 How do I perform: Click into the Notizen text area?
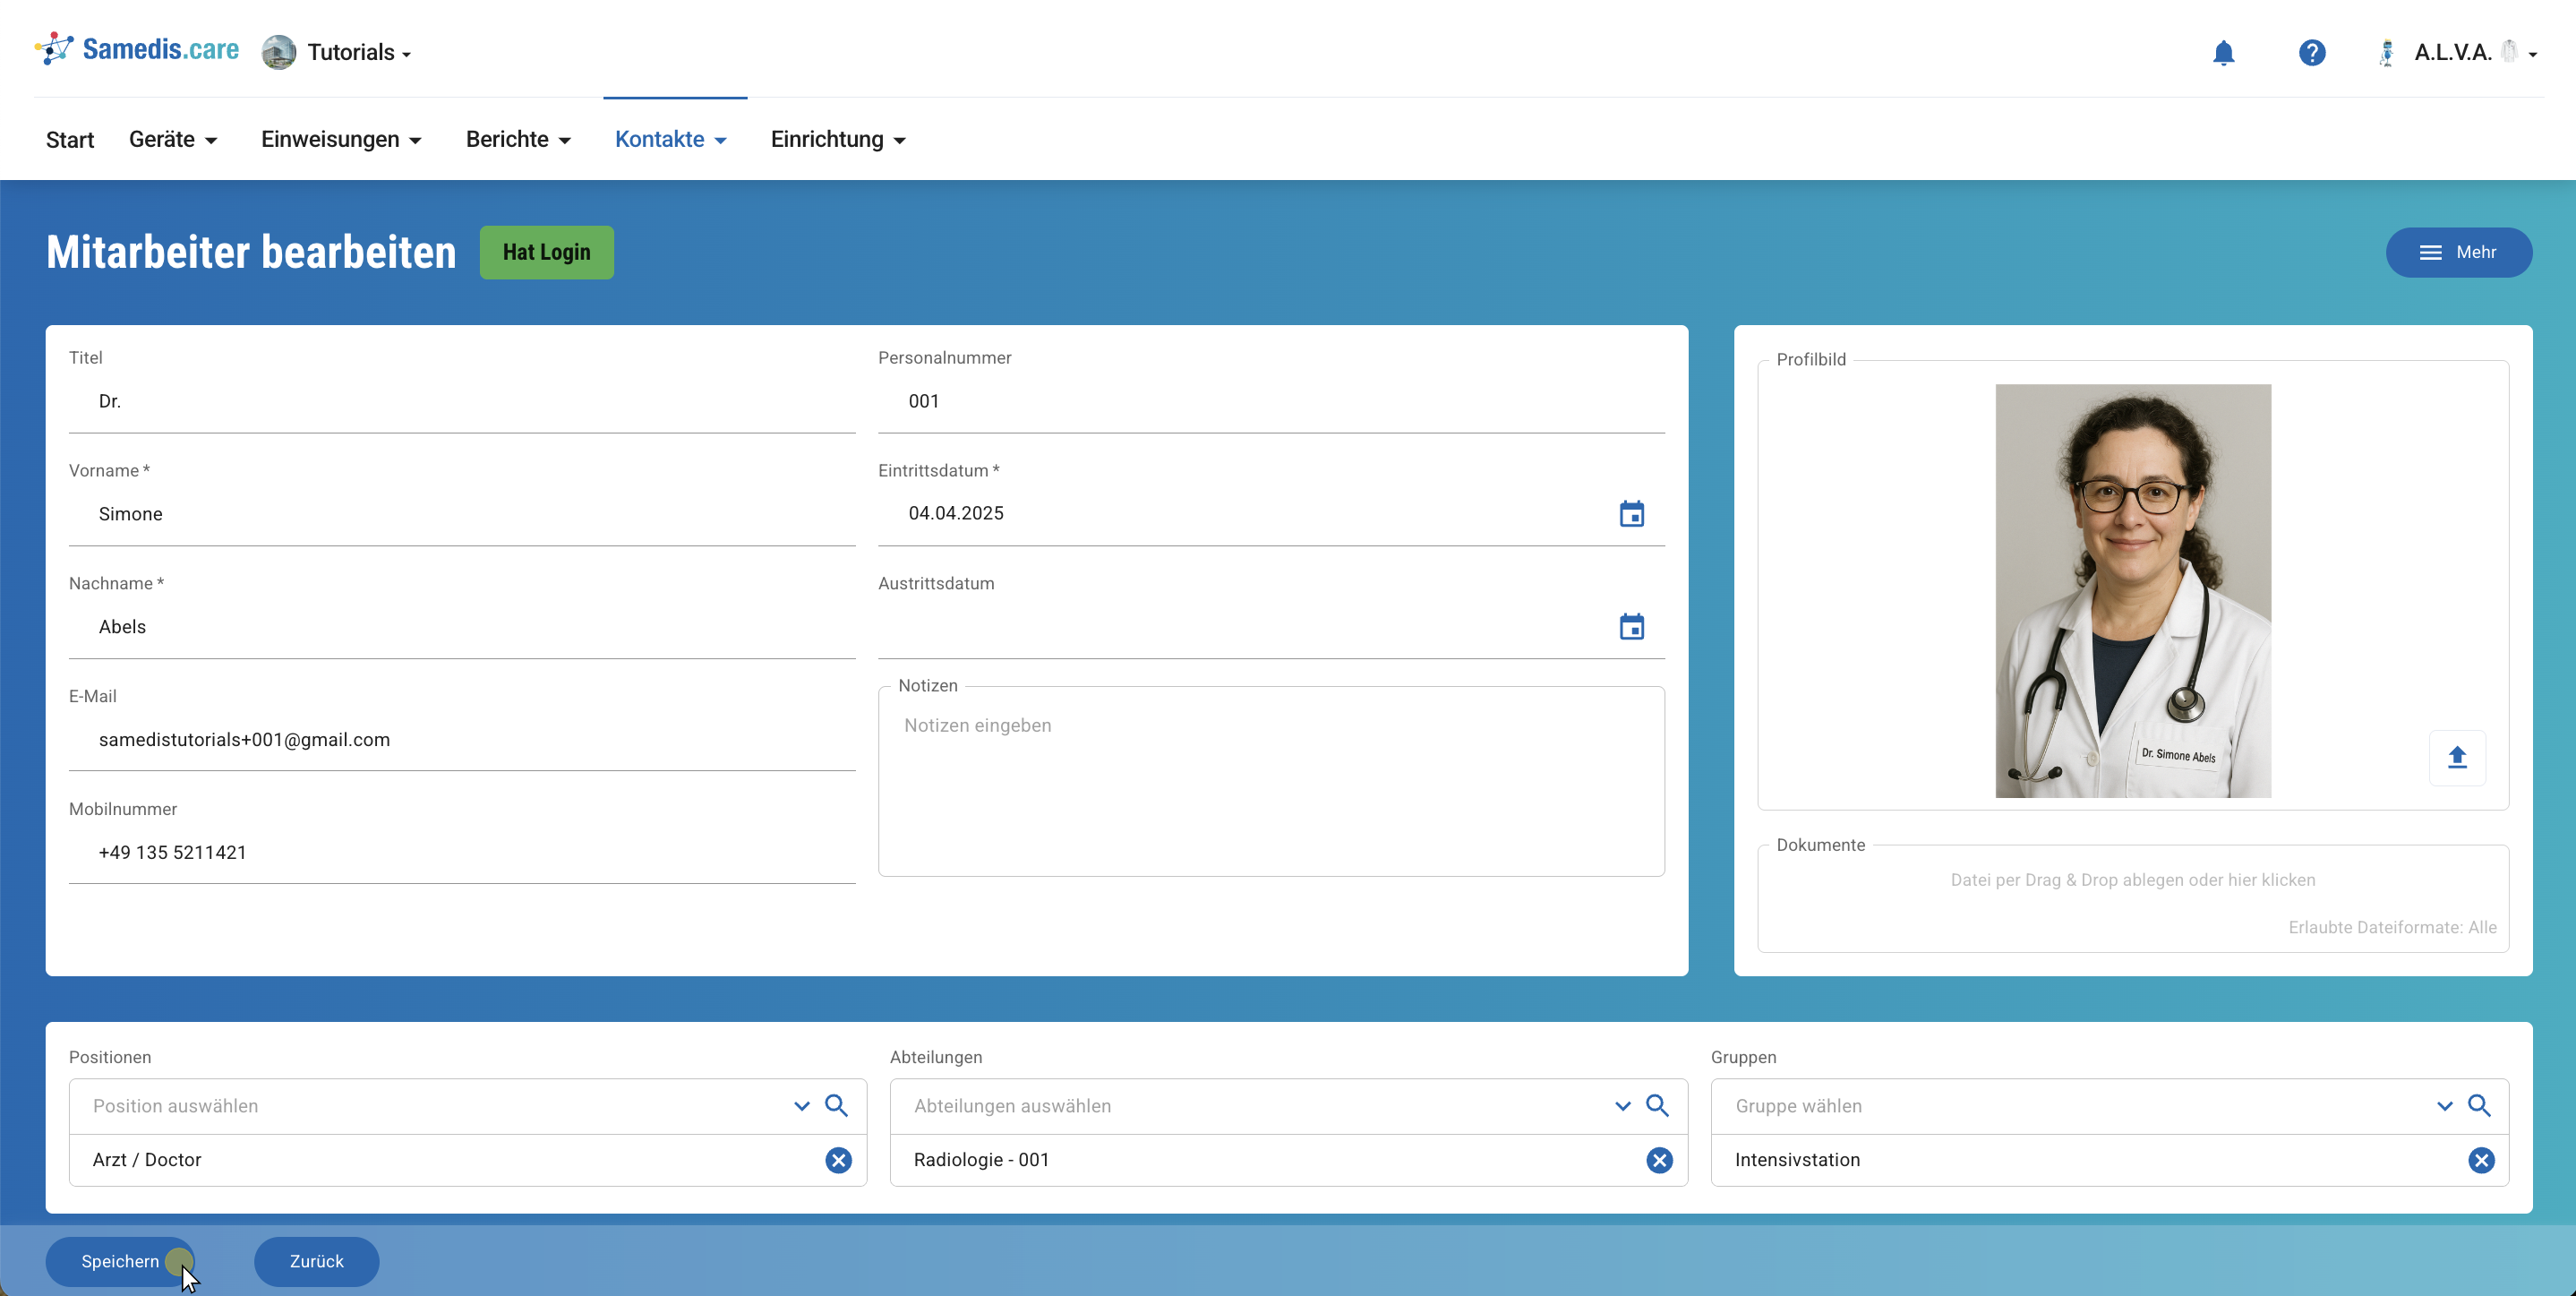click(1270, 790)
